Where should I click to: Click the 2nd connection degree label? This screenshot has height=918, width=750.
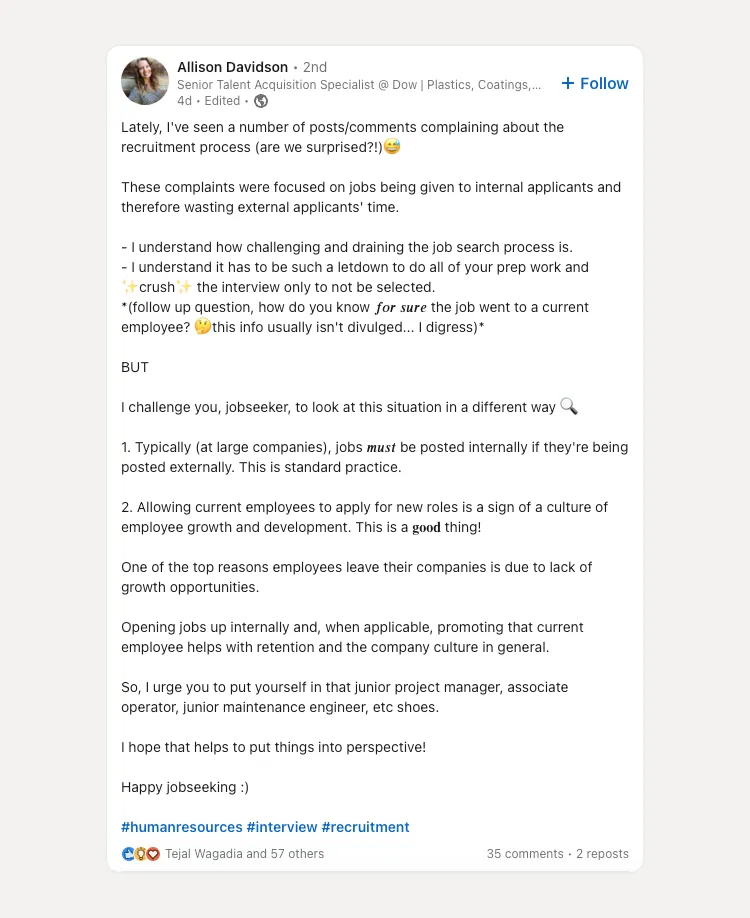pyautogui.click(x=314, y=67)
